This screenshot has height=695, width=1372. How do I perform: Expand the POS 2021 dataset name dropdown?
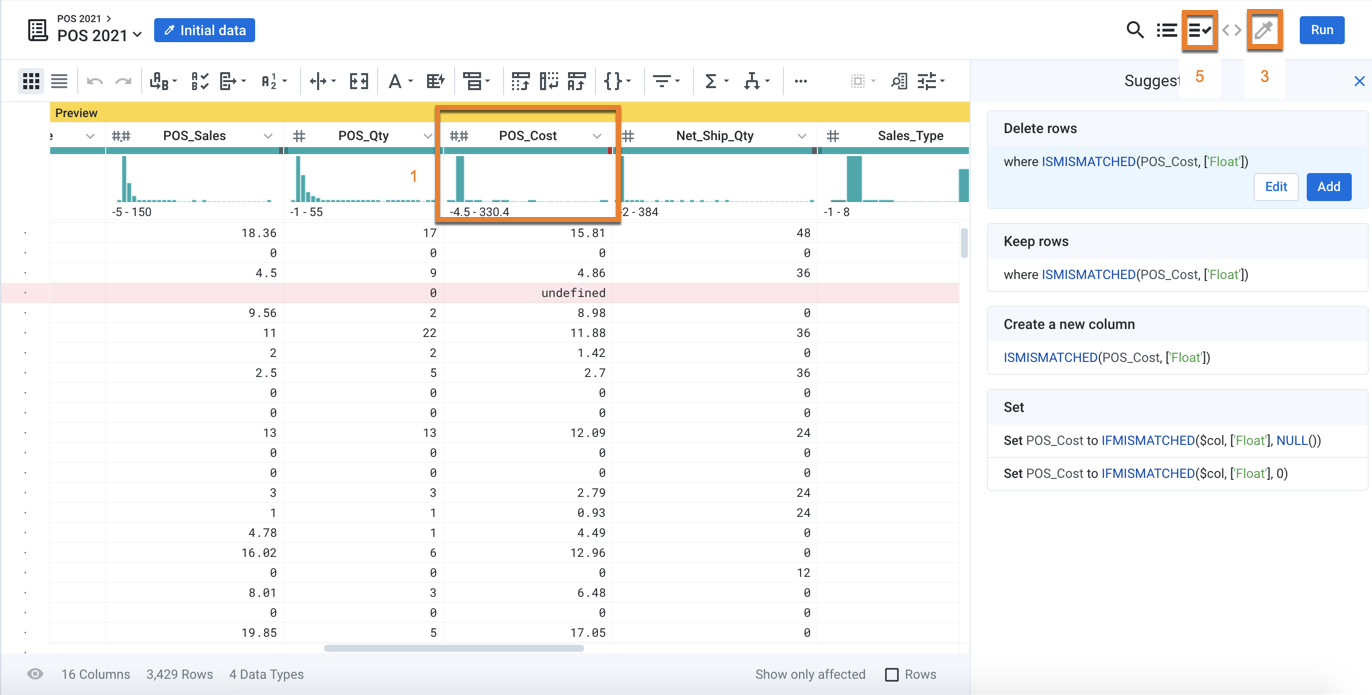pos(137,36)
